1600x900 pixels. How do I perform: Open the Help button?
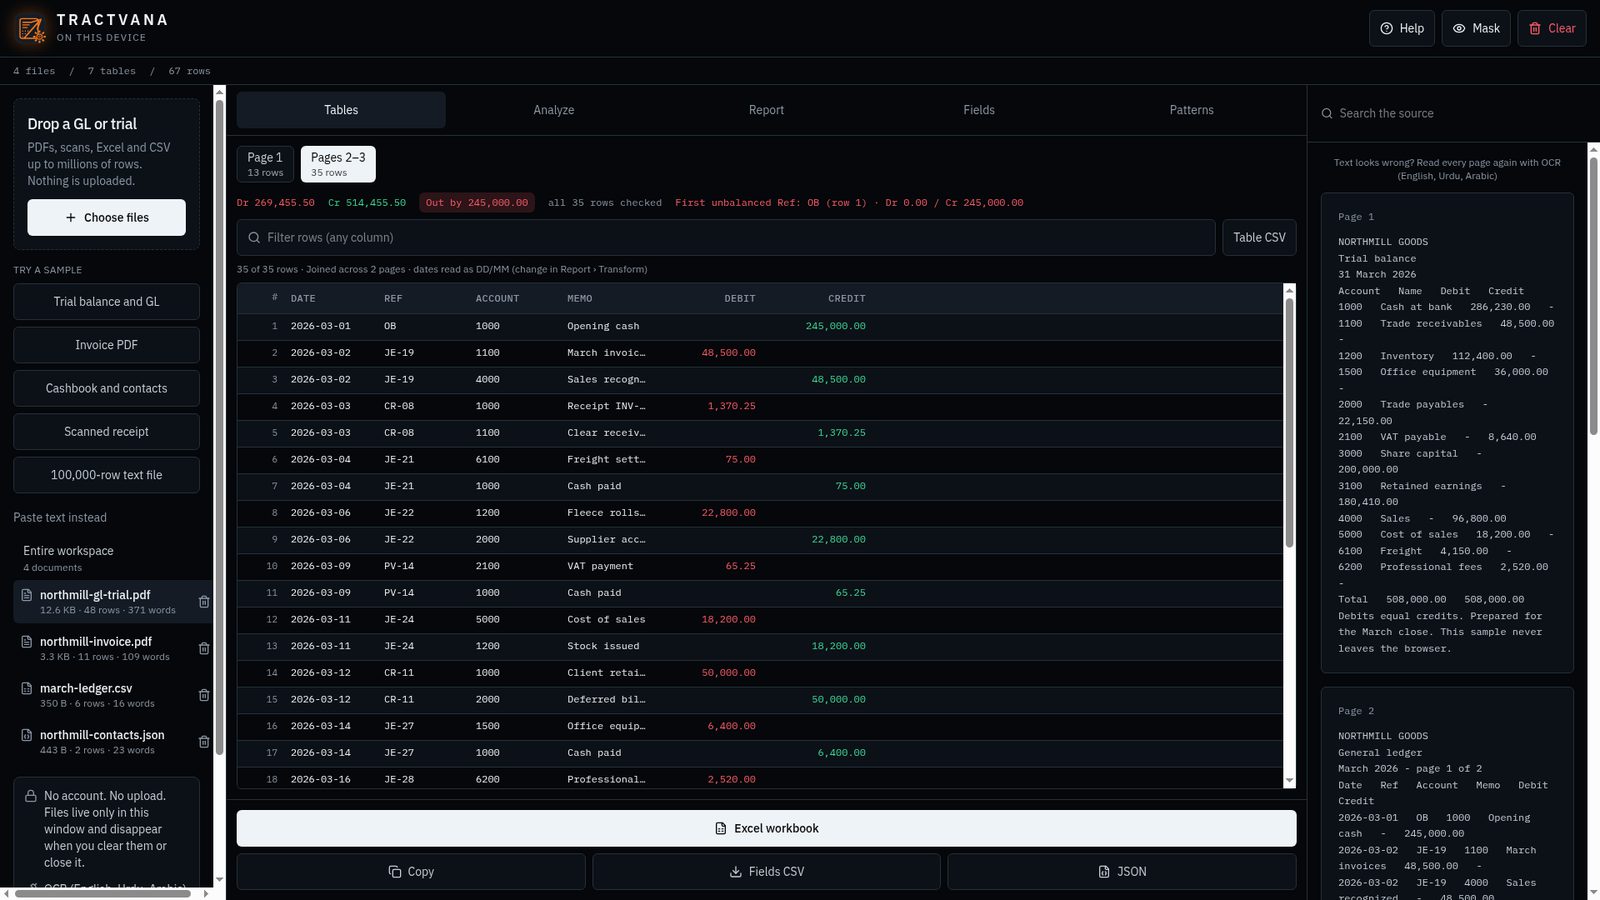[x=1402, y=28]
